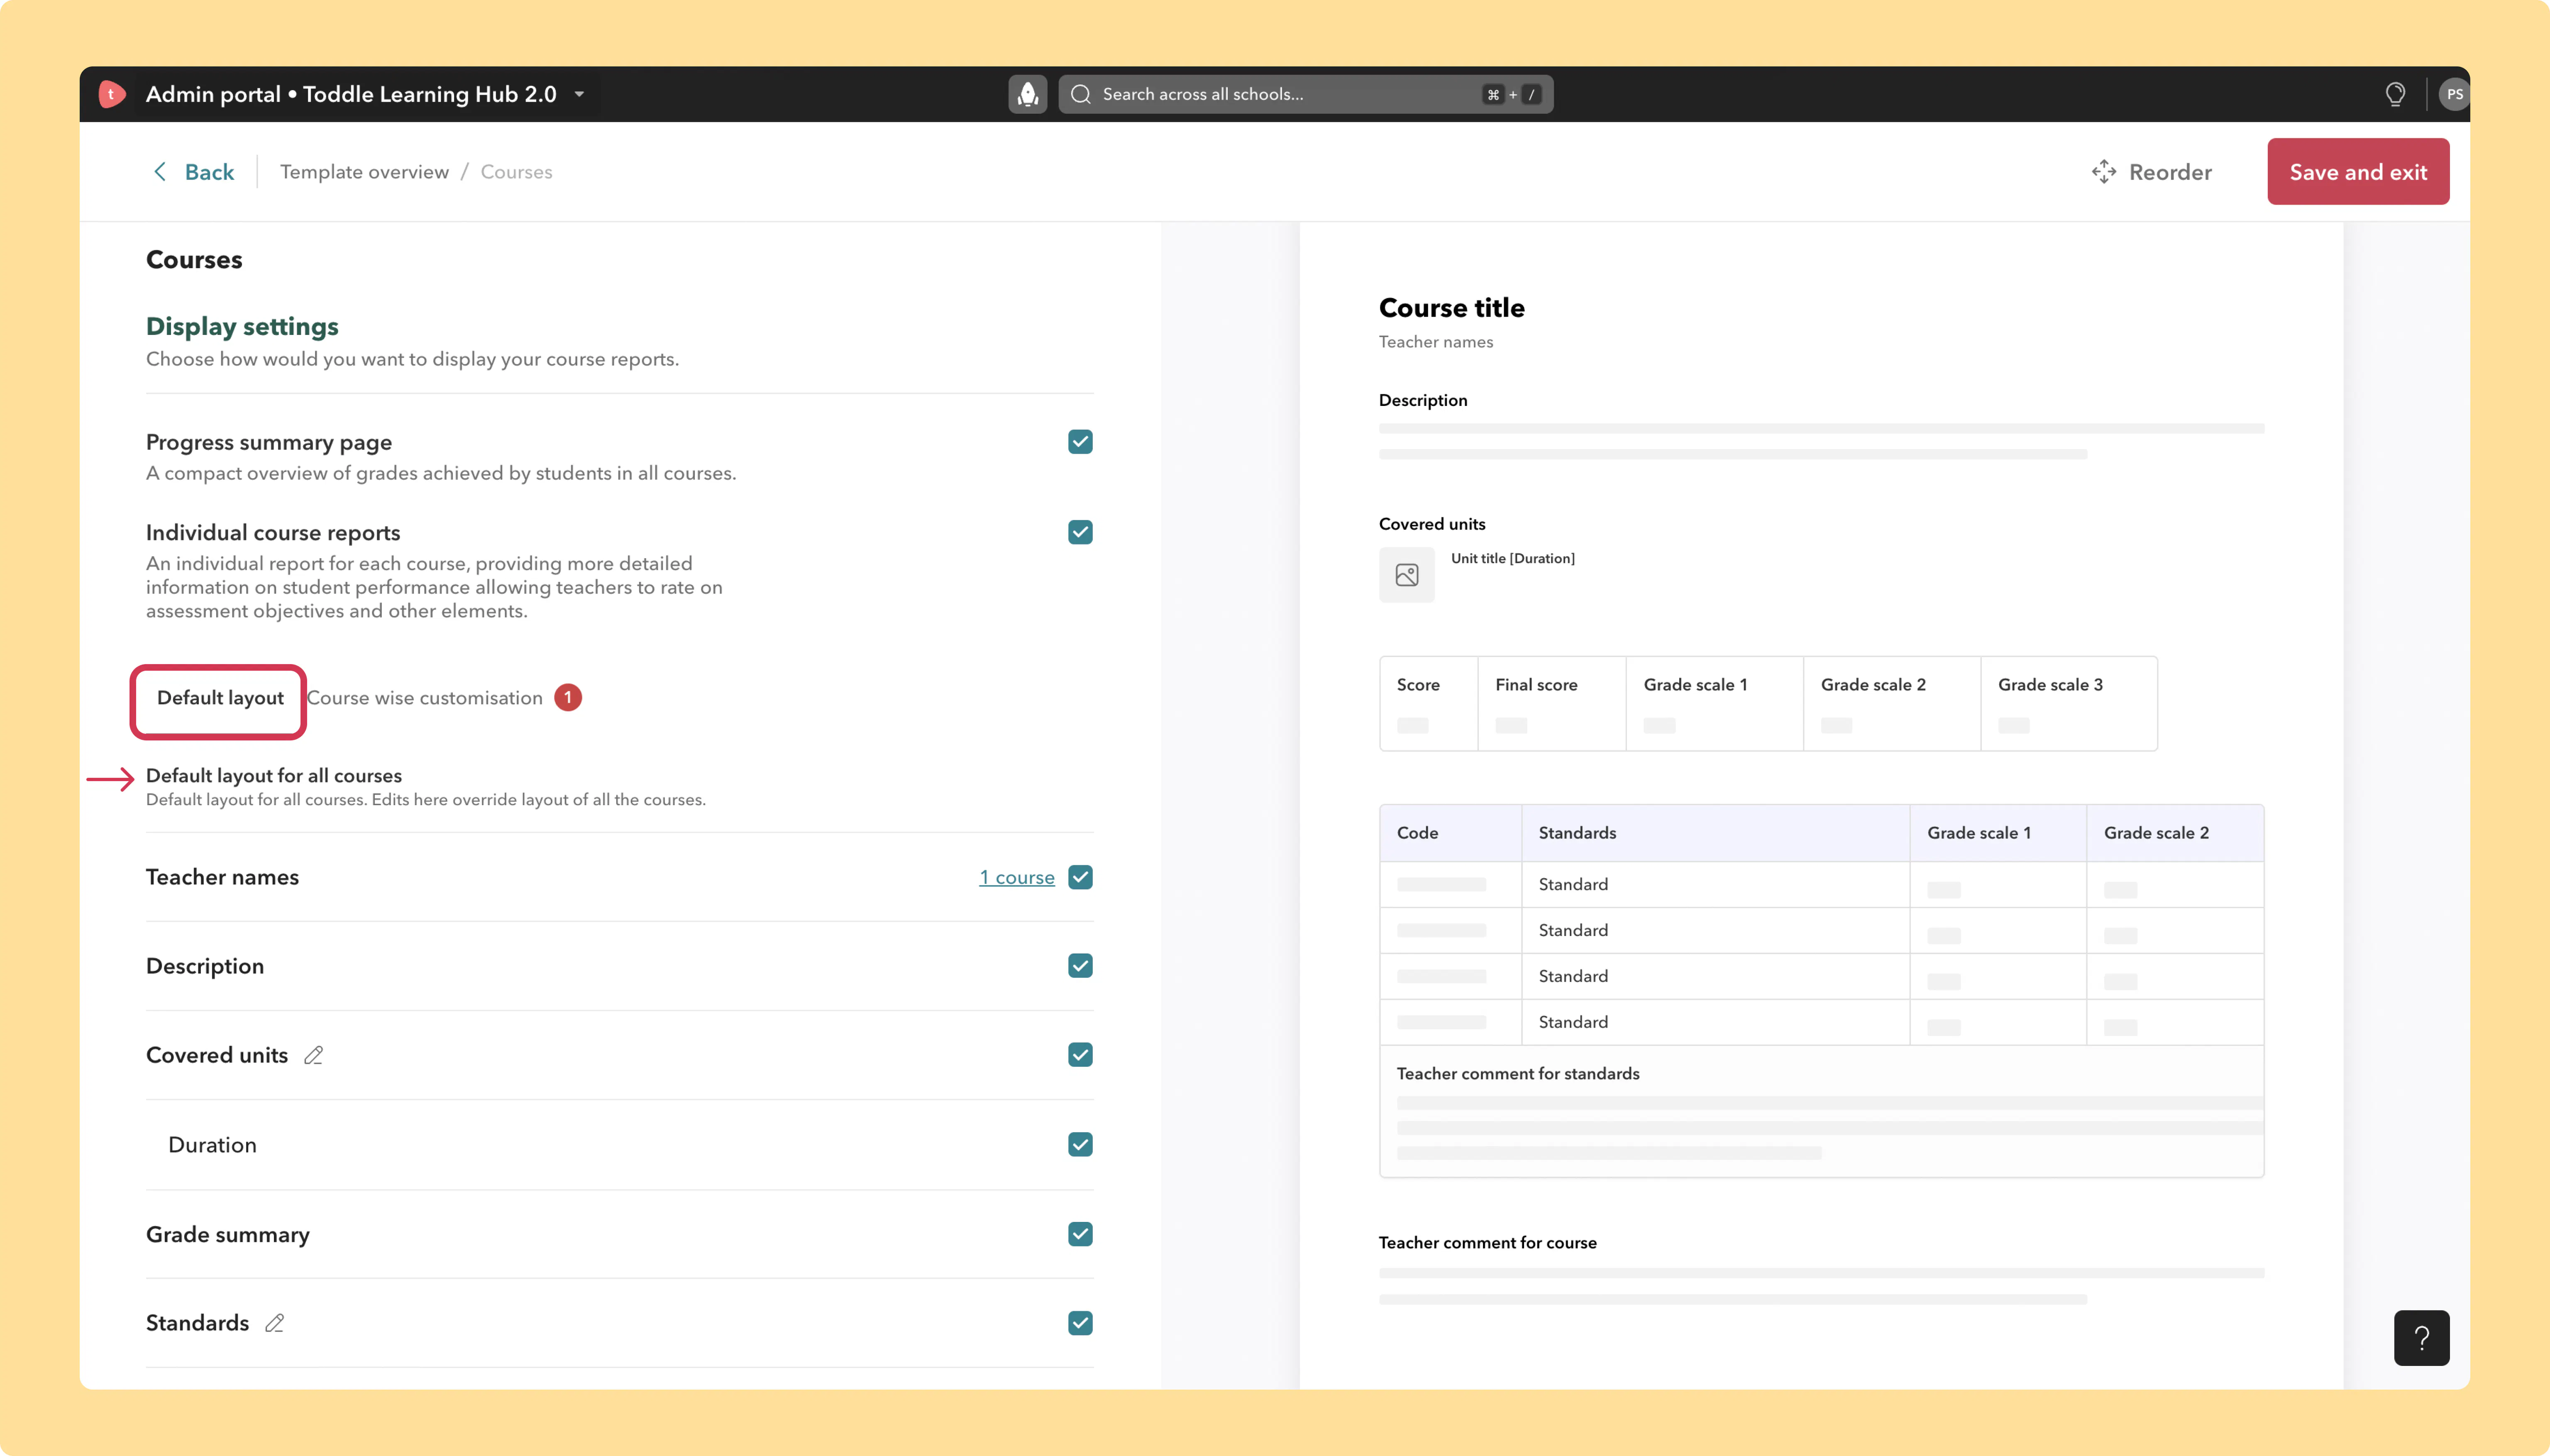
Task: Disable the Duration checkbox
Action: click(1080, 1144)
